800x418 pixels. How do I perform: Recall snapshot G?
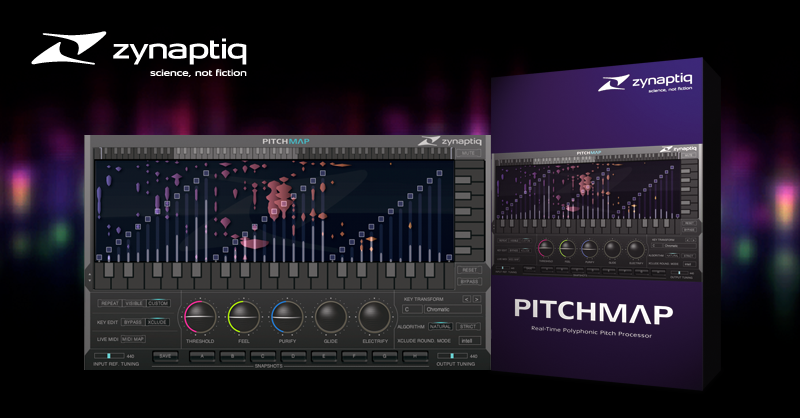[385, 356]
